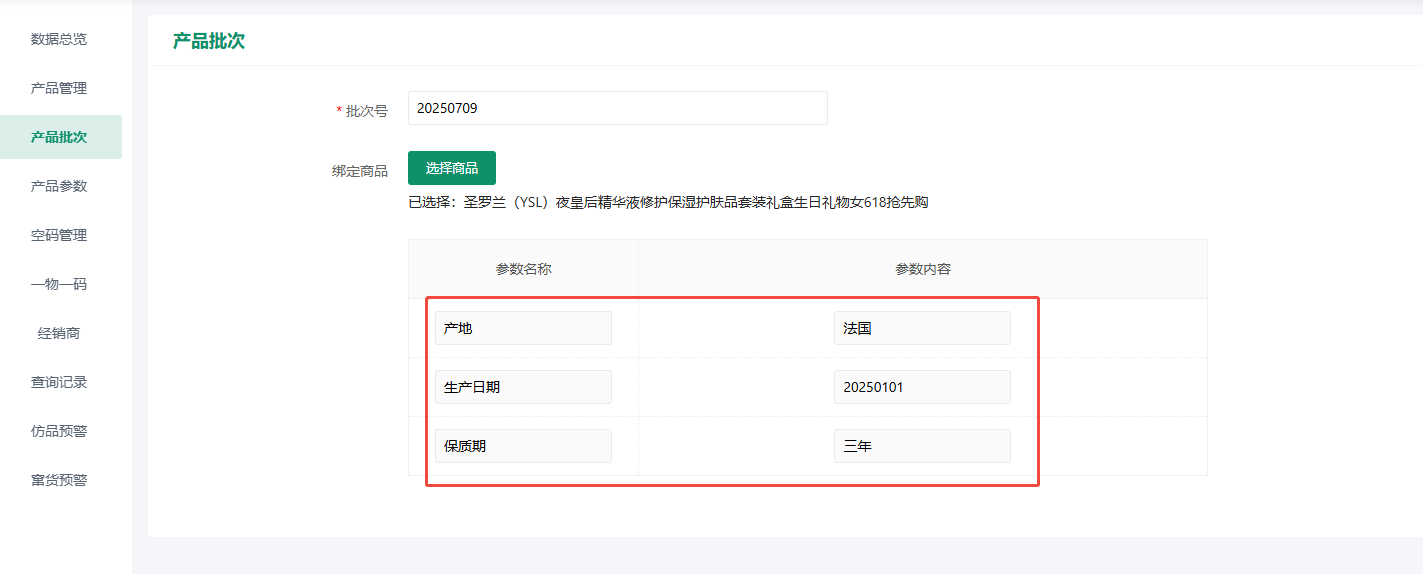Open 数据总览 in the sidebar

pos(59,39)
